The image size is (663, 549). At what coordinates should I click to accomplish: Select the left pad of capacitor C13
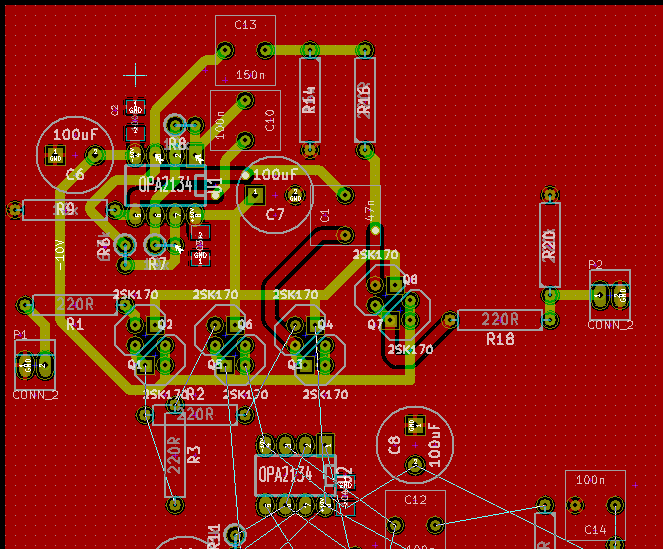[225, 50]
